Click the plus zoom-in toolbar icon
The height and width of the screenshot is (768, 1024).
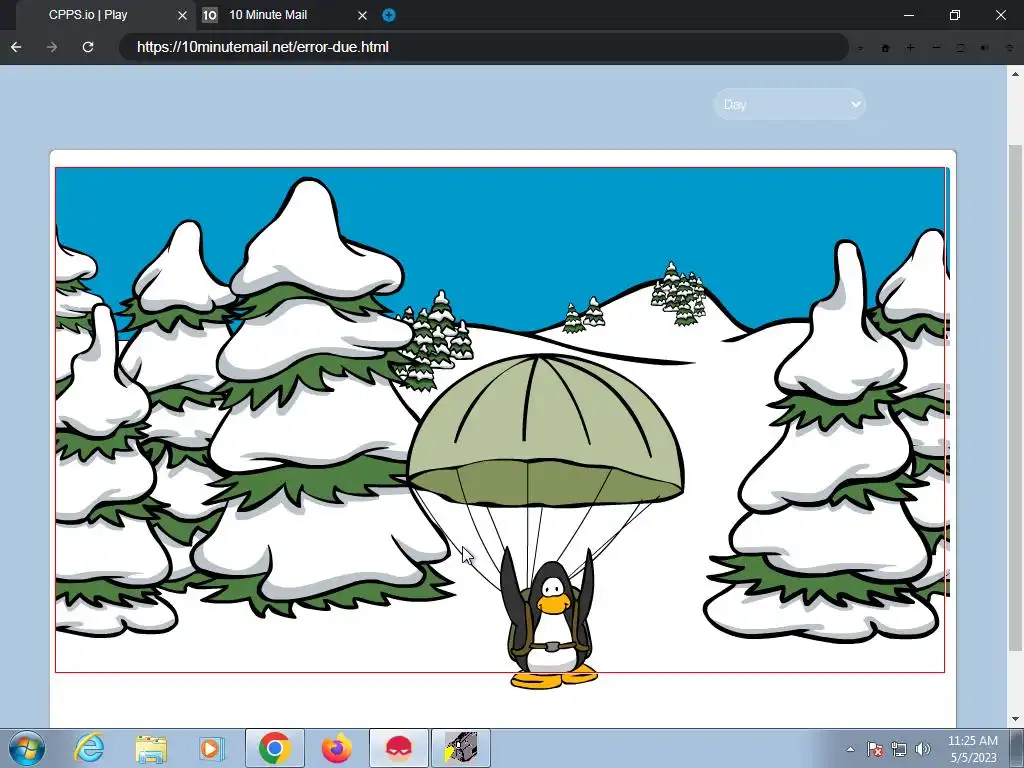(x=910, y=48)
